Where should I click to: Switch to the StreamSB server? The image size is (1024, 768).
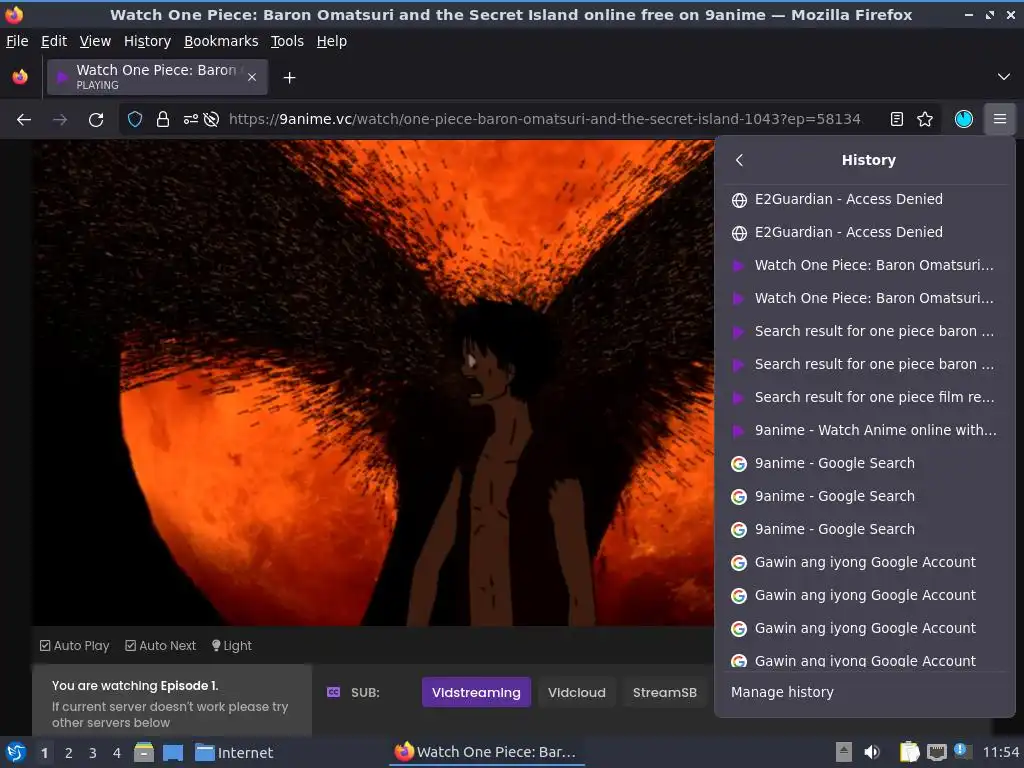point(665,692)
